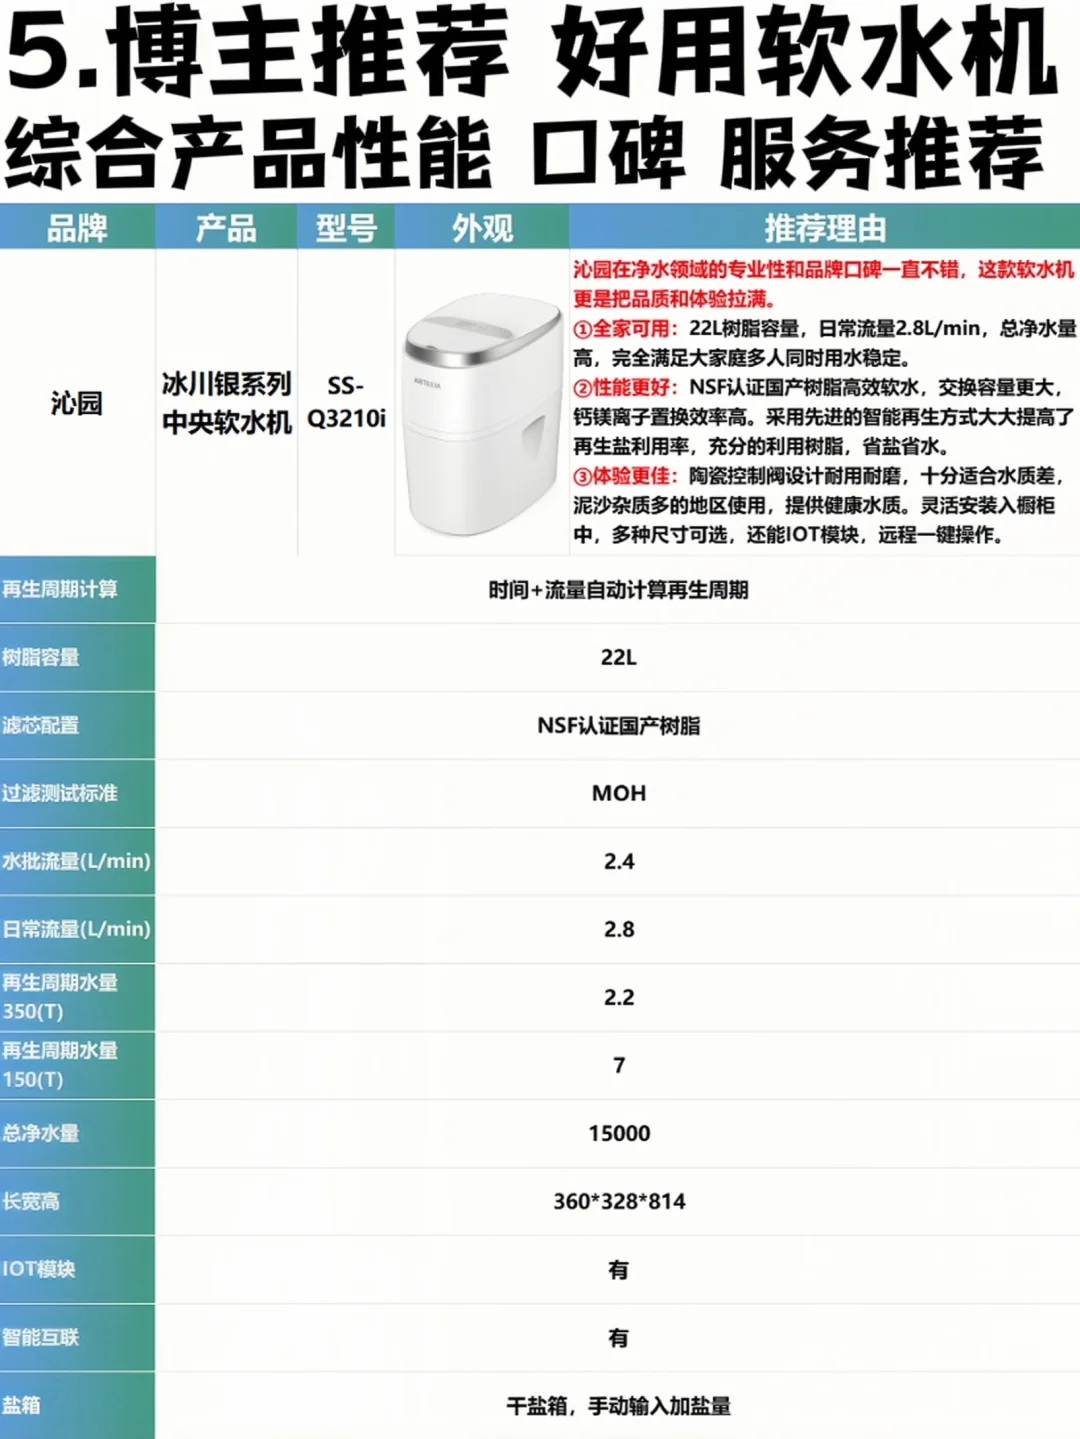Click the '再生周期水量 150(T)' label
1080x1439 pixels.
click(60, 1065)
